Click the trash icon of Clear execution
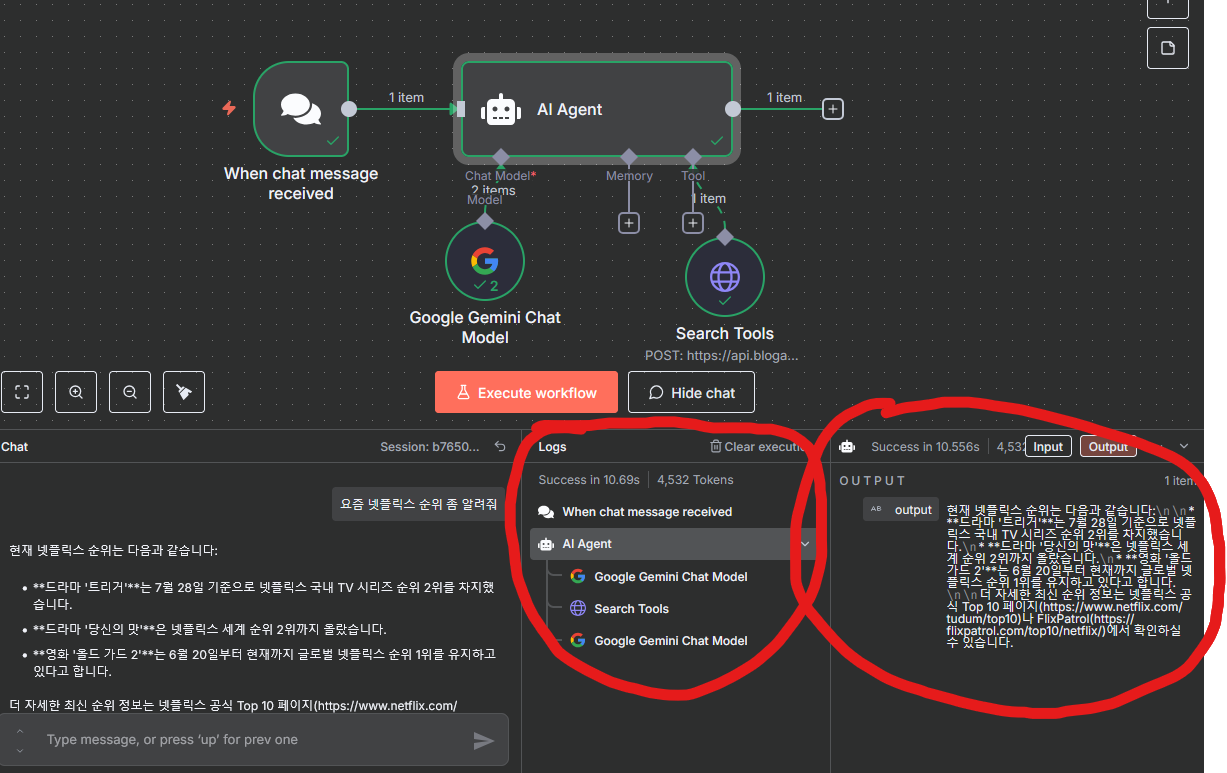This screenshot has width=1227, height=773. pyautogui.click(x=715, y=447)
